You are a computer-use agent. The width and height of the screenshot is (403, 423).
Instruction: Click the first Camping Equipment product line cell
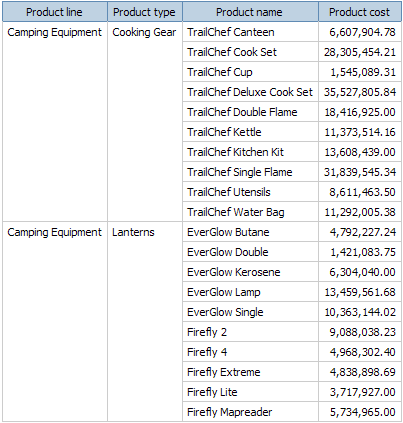55,121
